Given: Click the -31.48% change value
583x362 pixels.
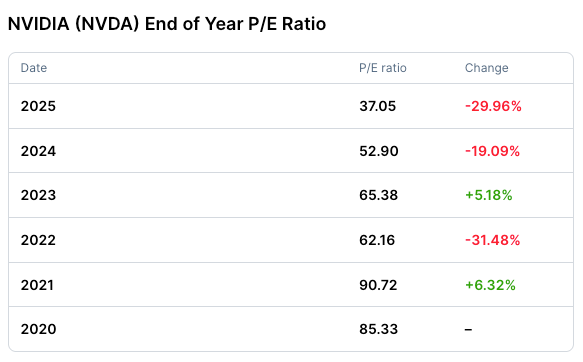Looking at the screenshot, I should (x=492, y=240).
